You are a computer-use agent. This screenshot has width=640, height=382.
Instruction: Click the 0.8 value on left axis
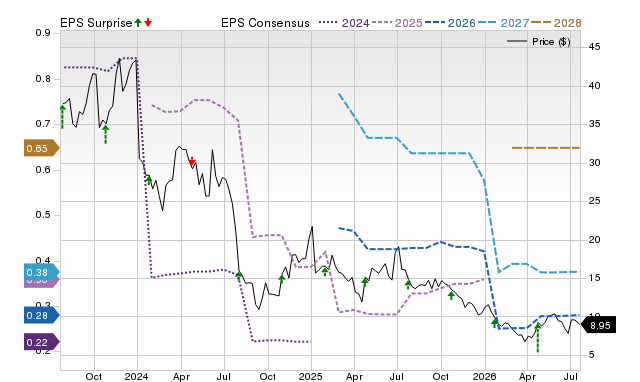(x=43, y=79)
